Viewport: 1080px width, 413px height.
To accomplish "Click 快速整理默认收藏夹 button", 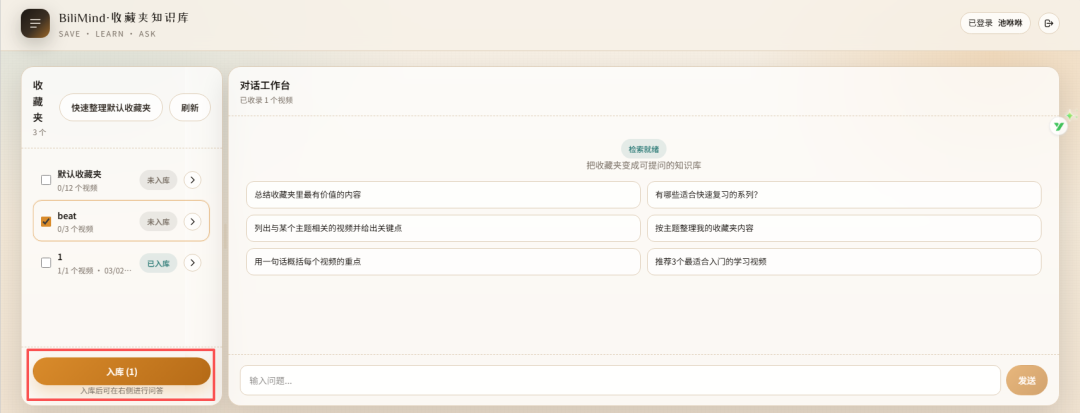I will [x=111, y=107].
